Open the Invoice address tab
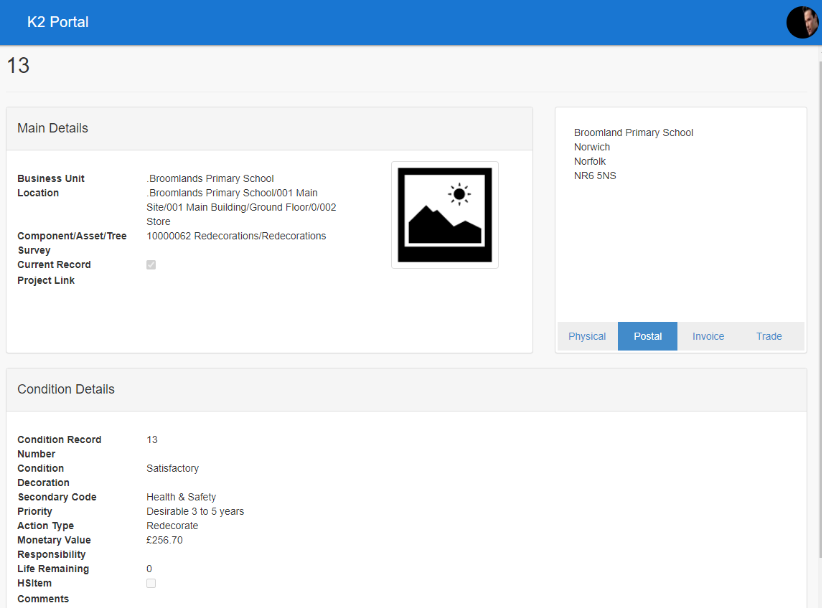This screenshot has height=608, width=822. click(x=708, y=336)
